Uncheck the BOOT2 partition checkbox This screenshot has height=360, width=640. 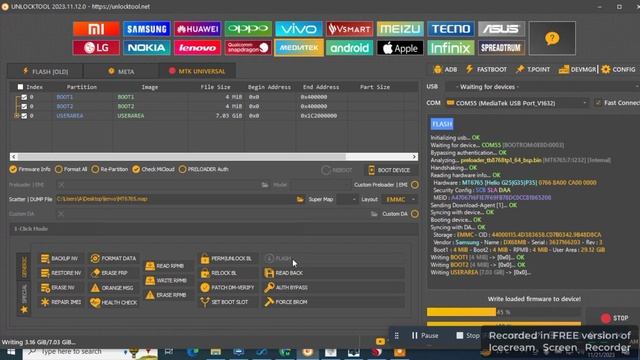[x=24, y=107]
